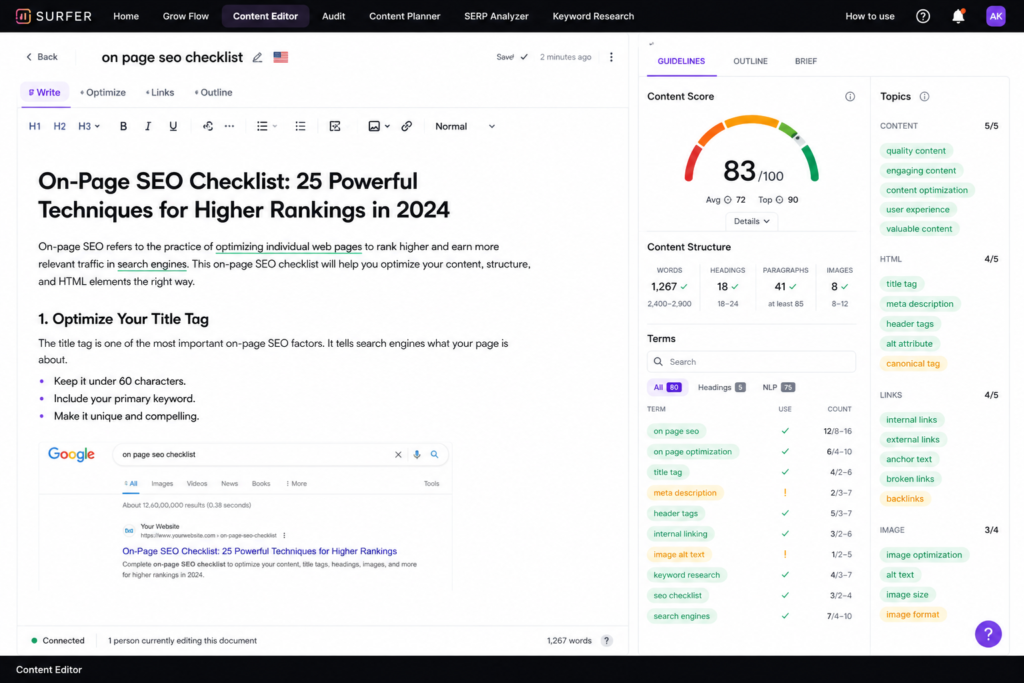
Task: Filter terms by All
Action: coord(667,387)
